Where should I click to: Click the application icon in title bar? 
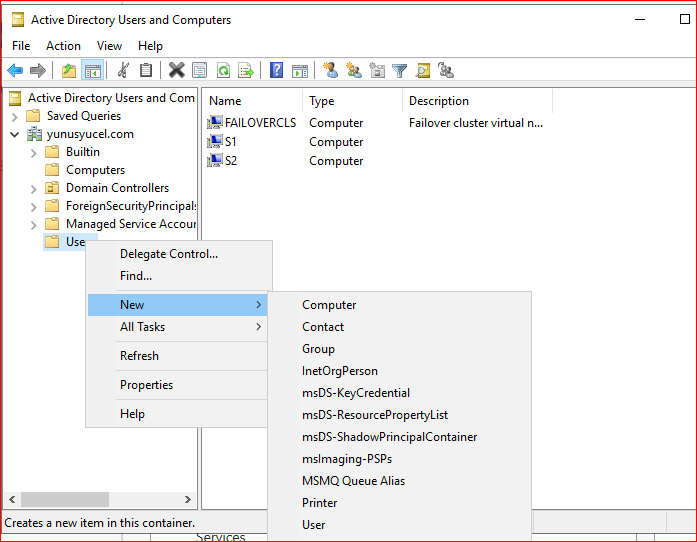[x=18, y=20]
